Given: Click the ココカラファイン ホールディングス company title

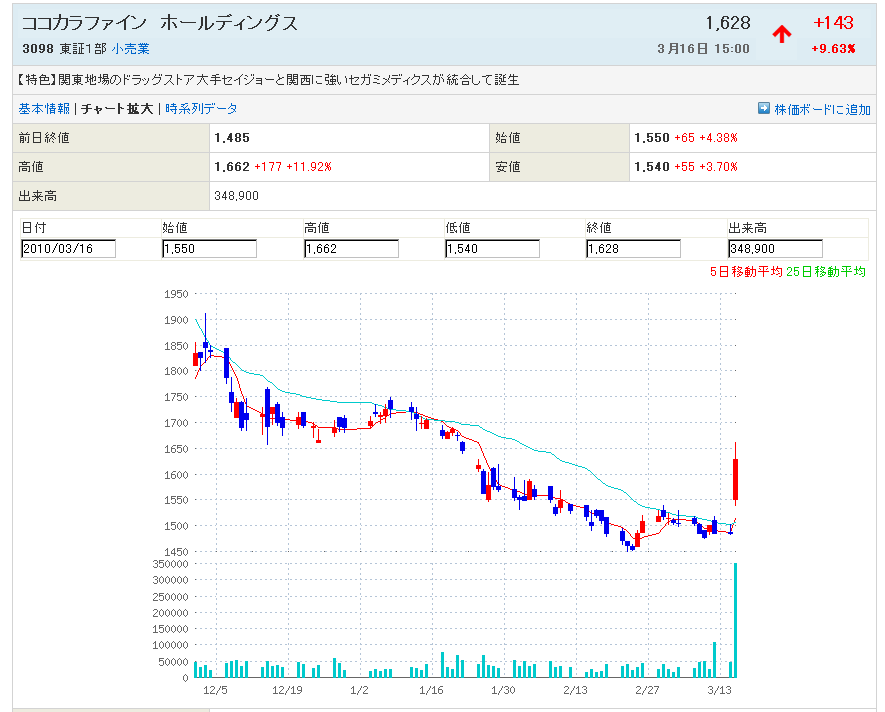Looking at the screenshot, I should coord(160,23).
